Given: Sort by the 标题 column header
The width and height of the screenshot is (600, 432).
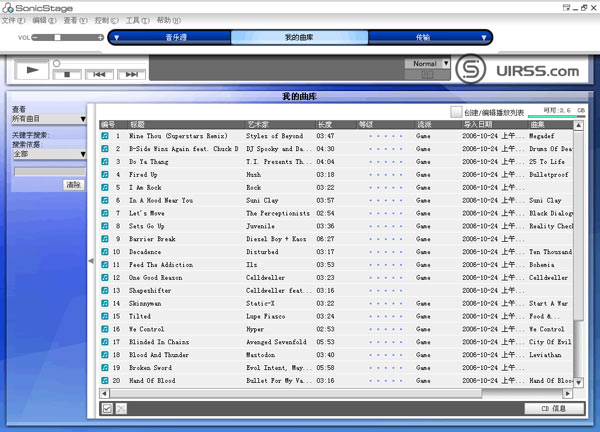Looking at the screenshot, I should (x=186, y=124).
